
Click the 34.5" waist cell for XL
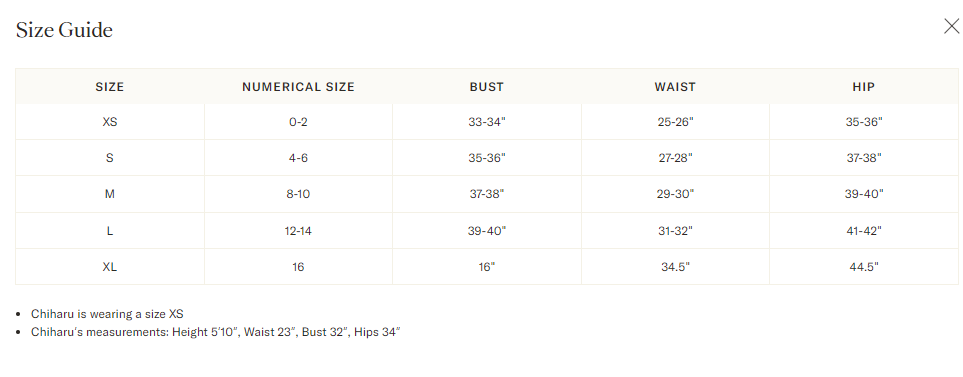(675, 267)
